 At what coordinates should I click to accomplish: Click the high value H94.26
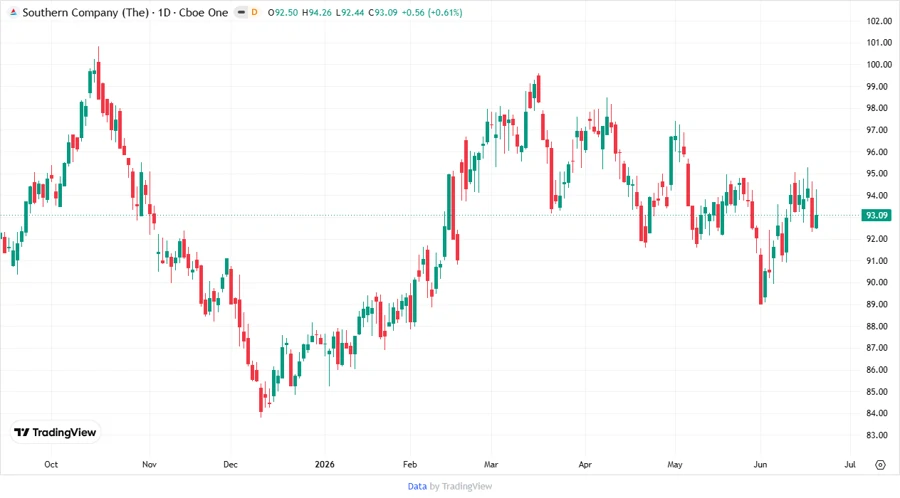[x=317, y=12]
